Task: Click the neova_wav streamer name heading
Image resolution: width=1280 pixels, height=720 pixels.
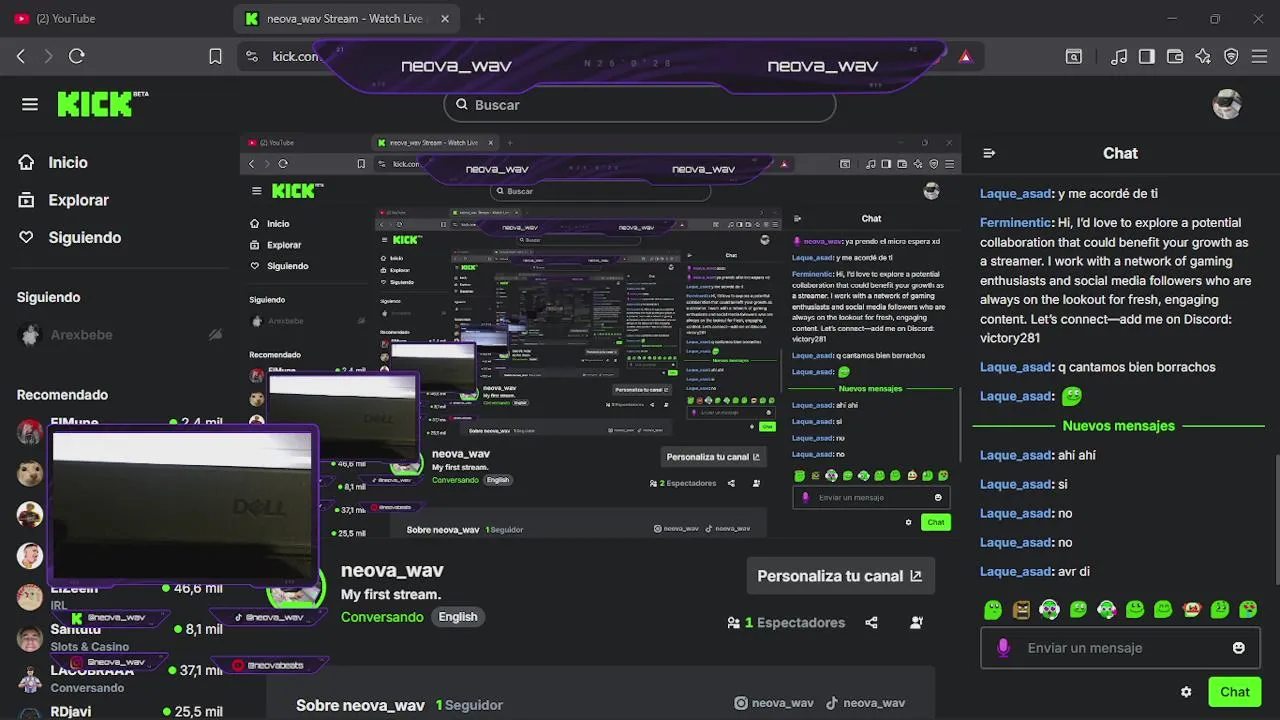Action: click(x=392, y=570)
